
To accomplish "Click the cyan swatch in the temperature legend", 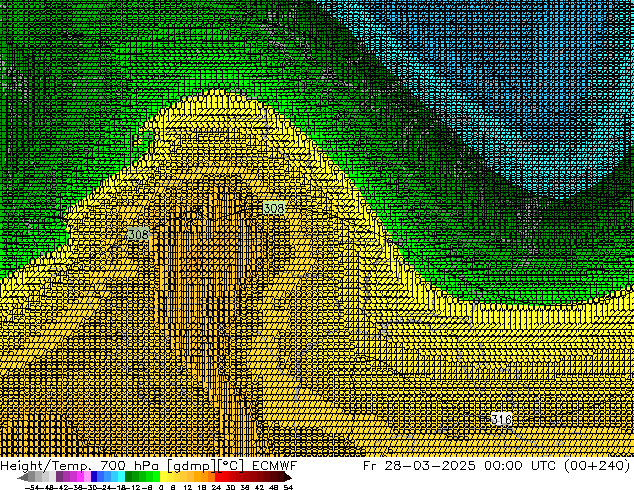I will (121, 477).
